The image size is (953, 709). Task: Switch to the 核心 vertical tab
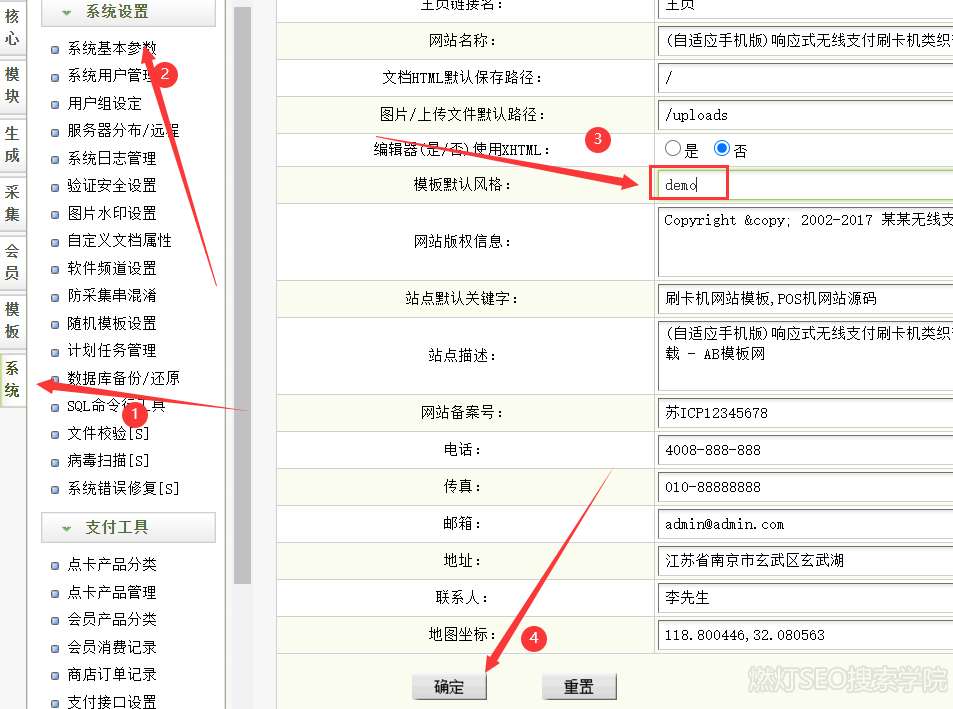pyautogui.click(x=12, y=27)
